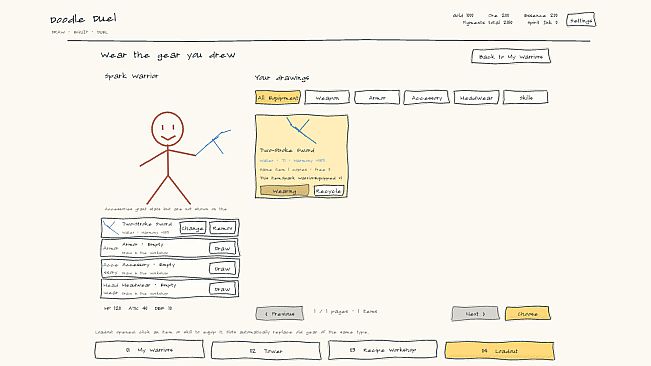This screenshot has height=366, width=651.
Task: Click the Gold counter in the header
Action: click(463, 15)
